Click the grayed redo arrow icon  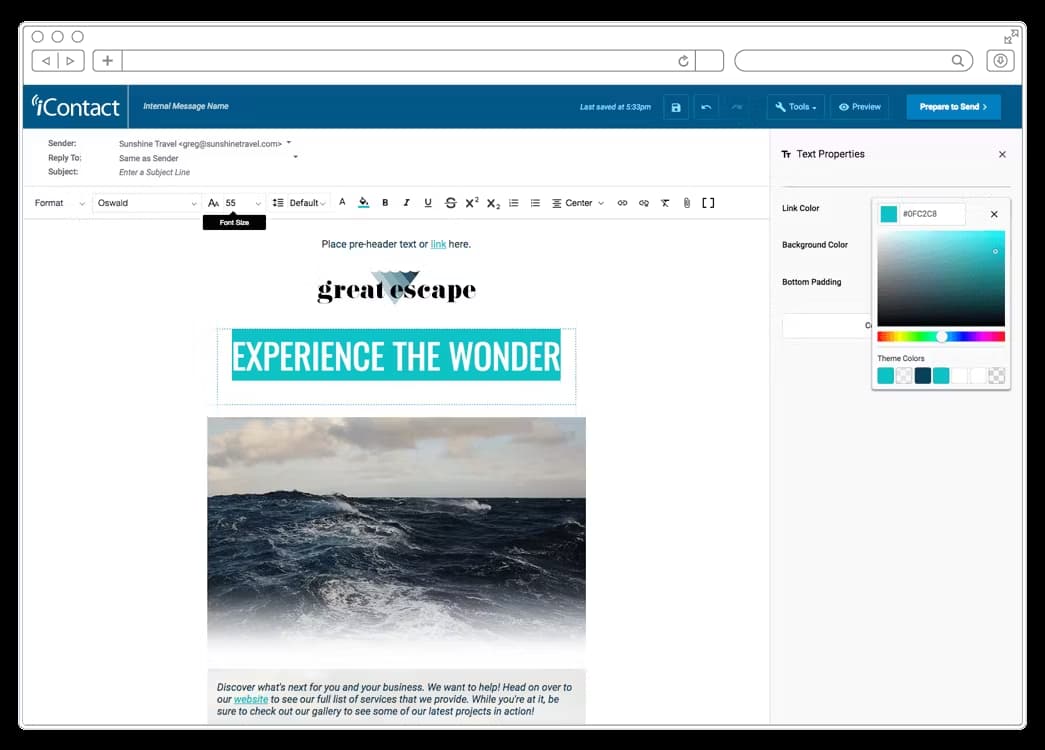pos(736,107)
